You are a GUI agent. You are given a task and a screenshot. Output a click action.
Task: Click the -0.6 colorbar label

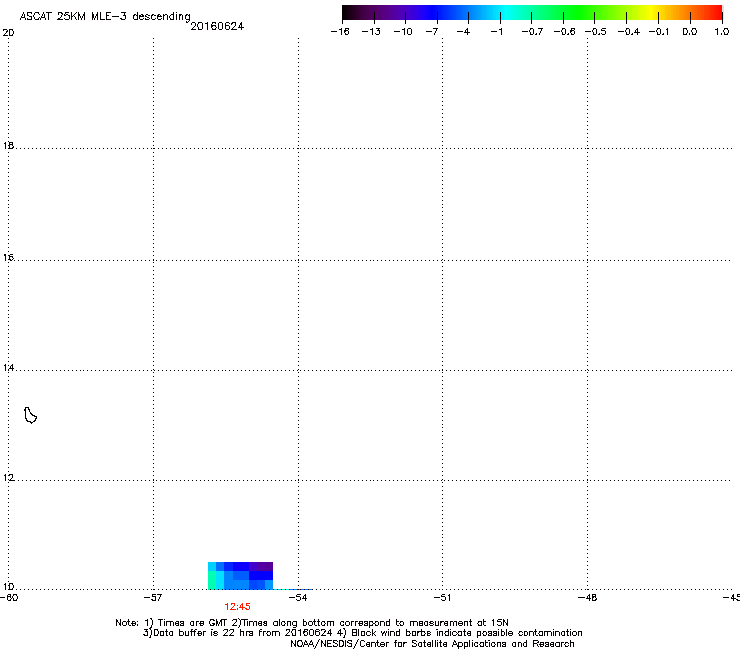(x=564, y=32)
